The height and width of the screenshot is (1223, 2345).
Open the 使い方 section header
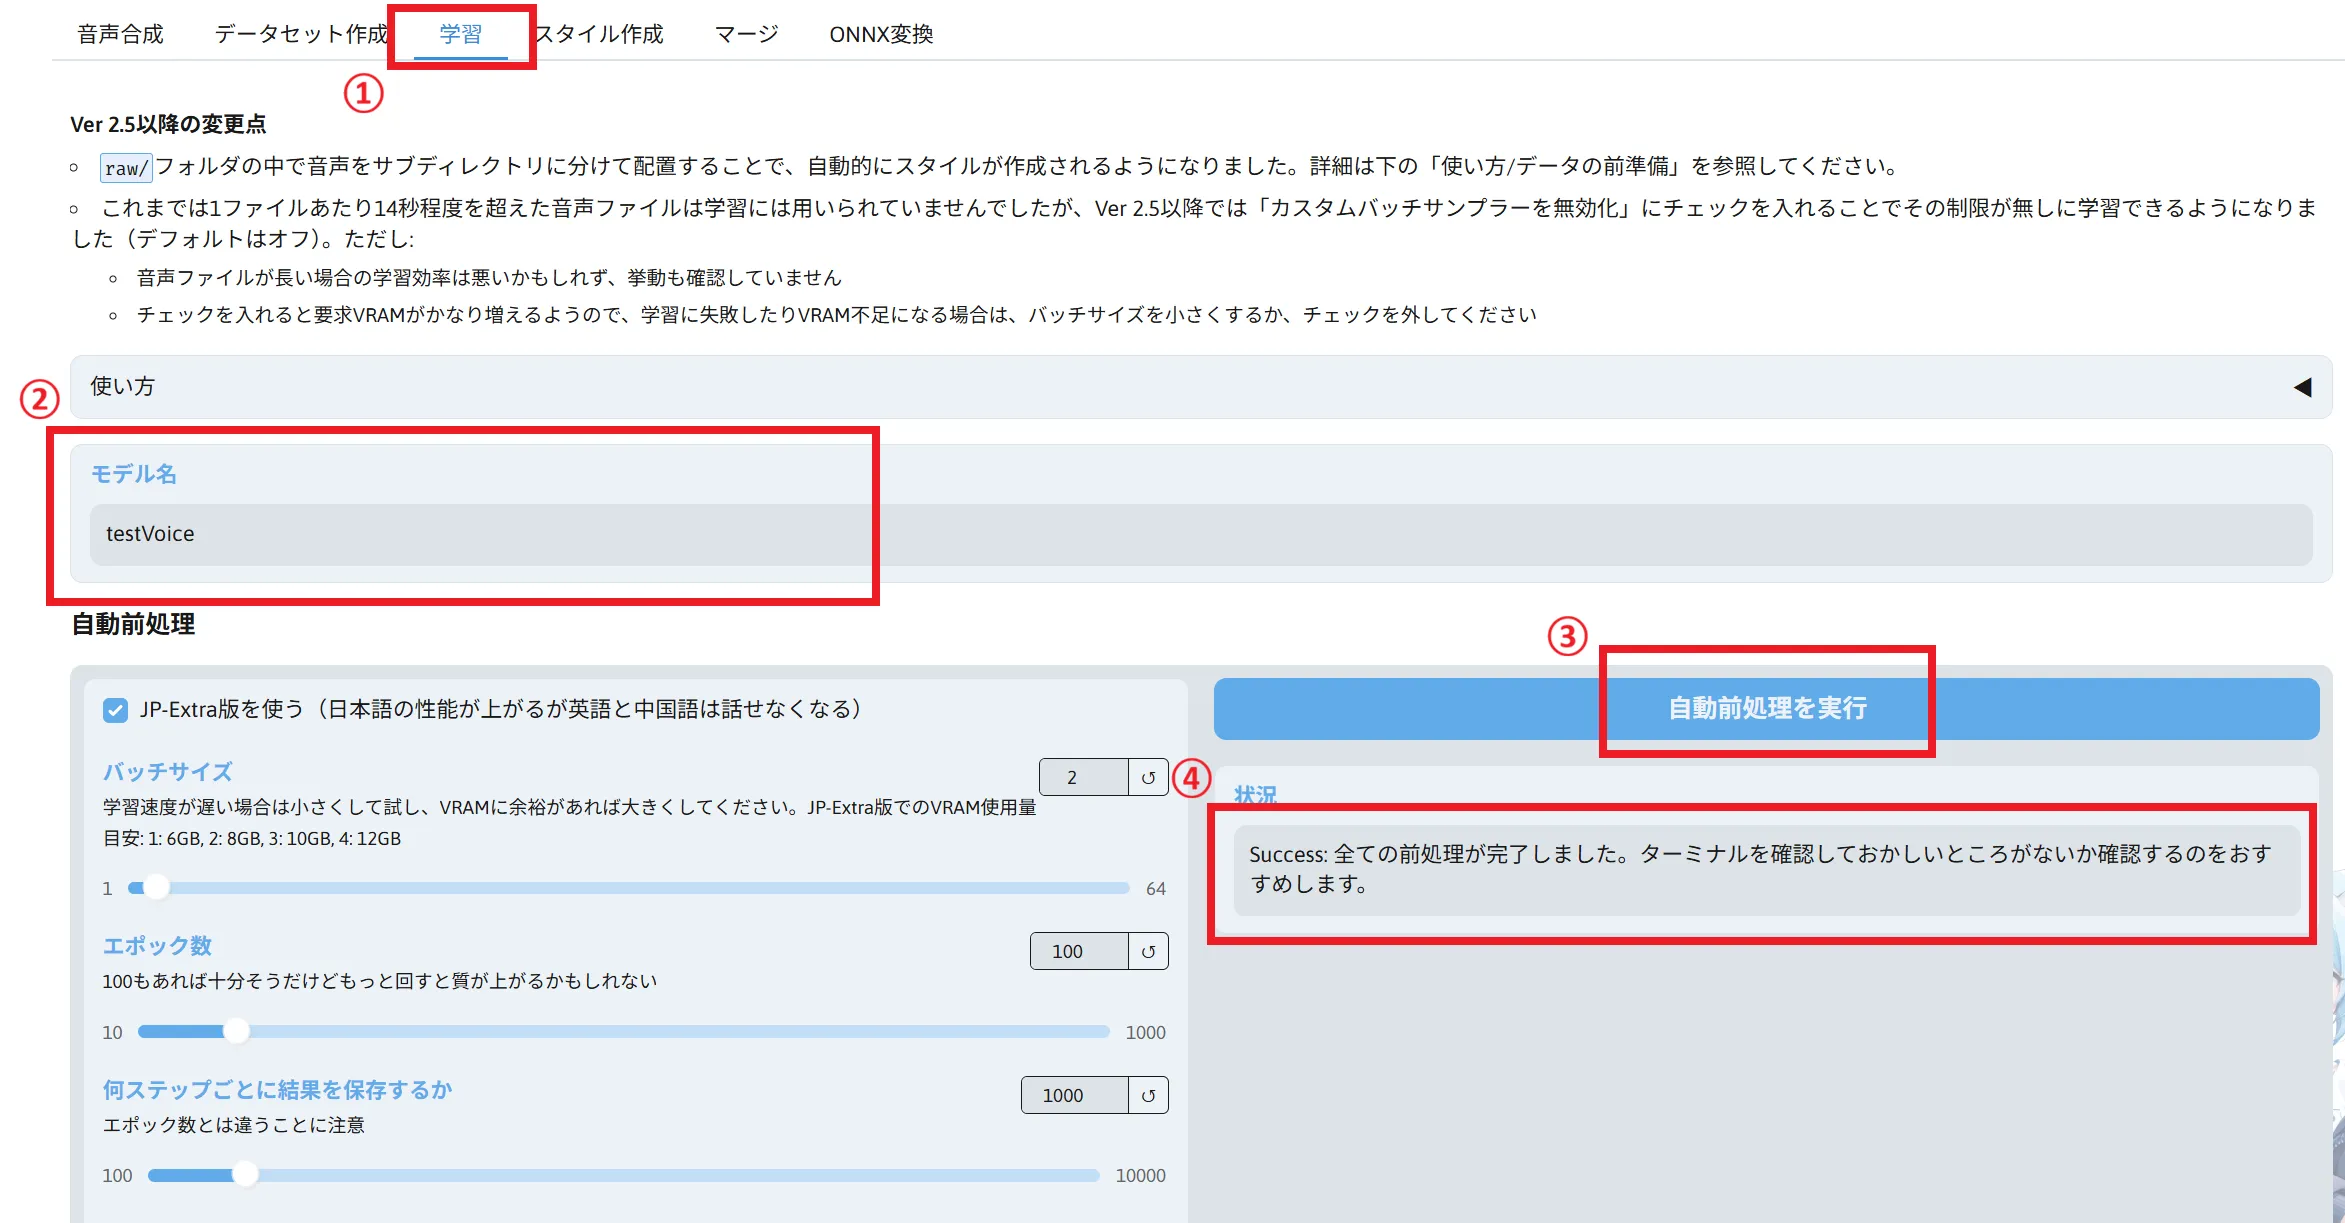click(x=123, y=387)
